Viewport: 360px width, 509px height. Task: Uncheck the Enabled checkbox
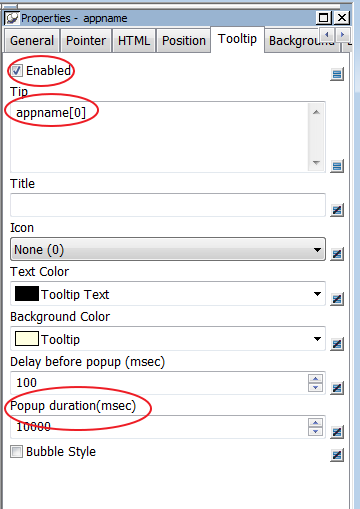coord(16,71)
